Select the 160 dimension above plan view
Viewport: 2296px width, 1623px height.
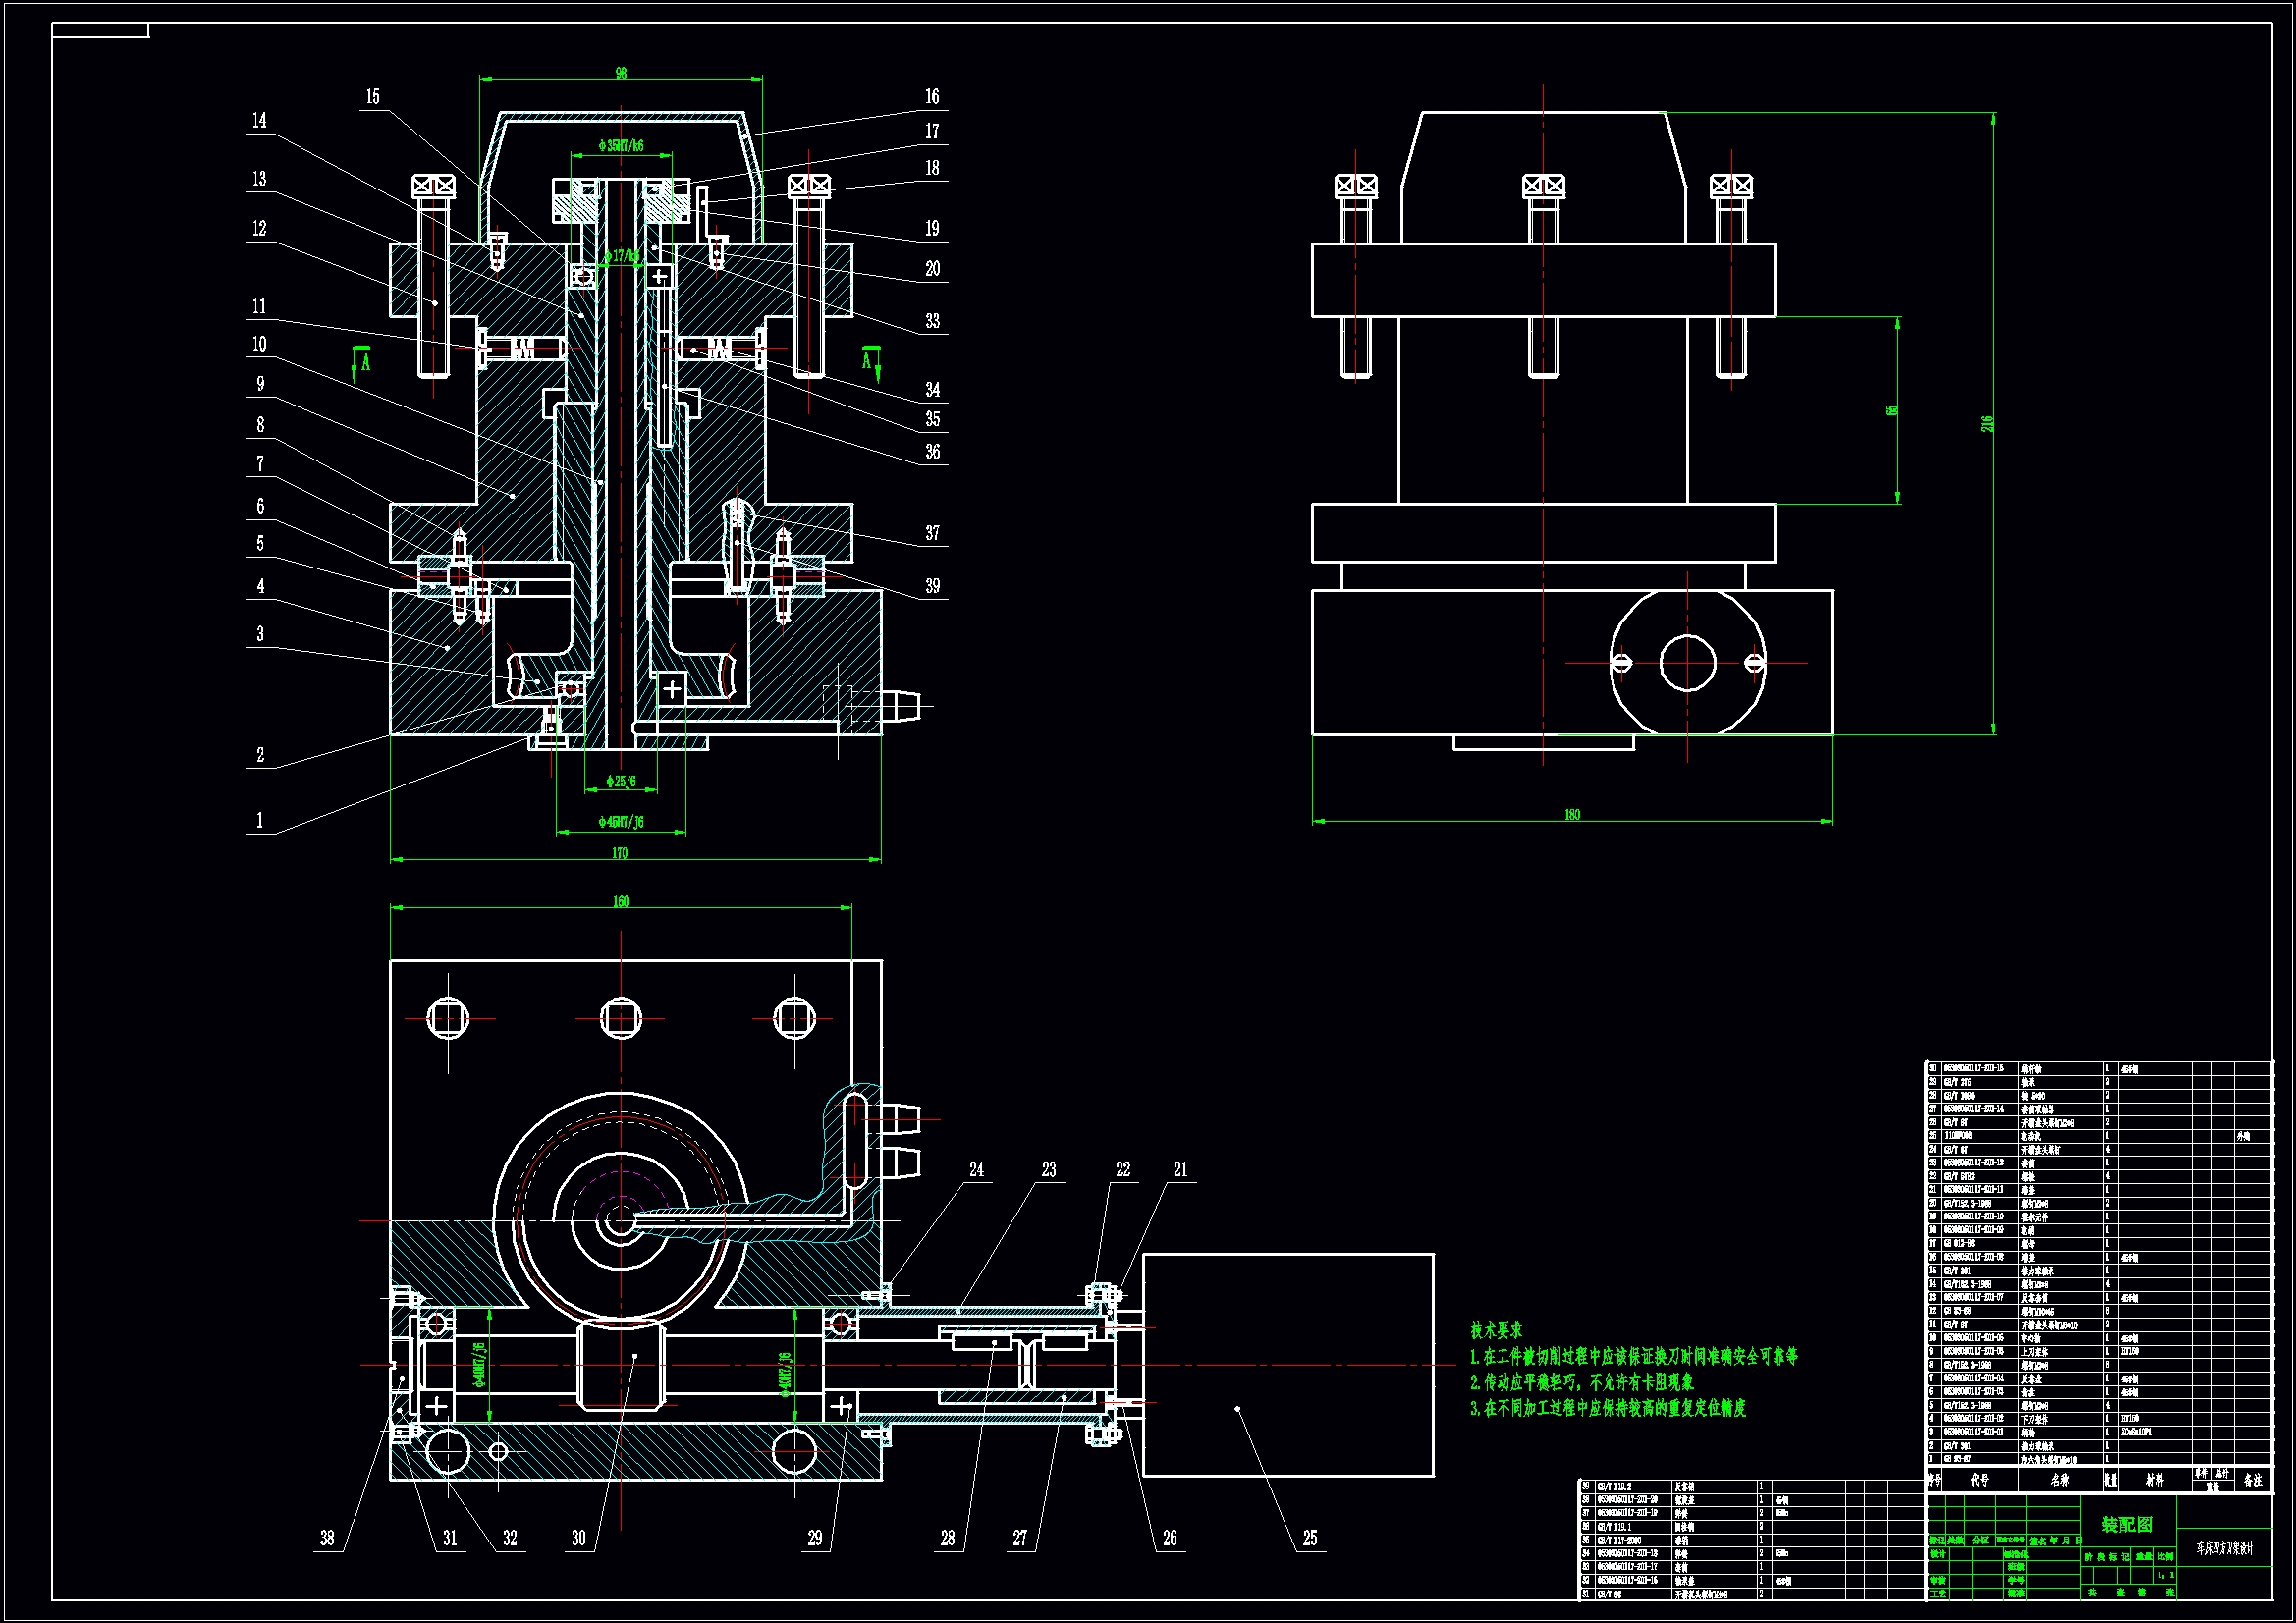click(620, 902)
